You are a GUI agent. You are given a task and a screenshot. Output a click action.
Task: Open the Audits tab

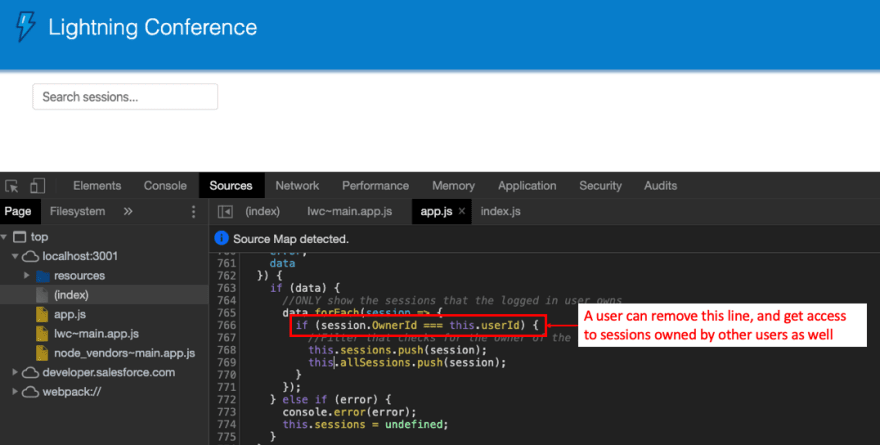661,186
